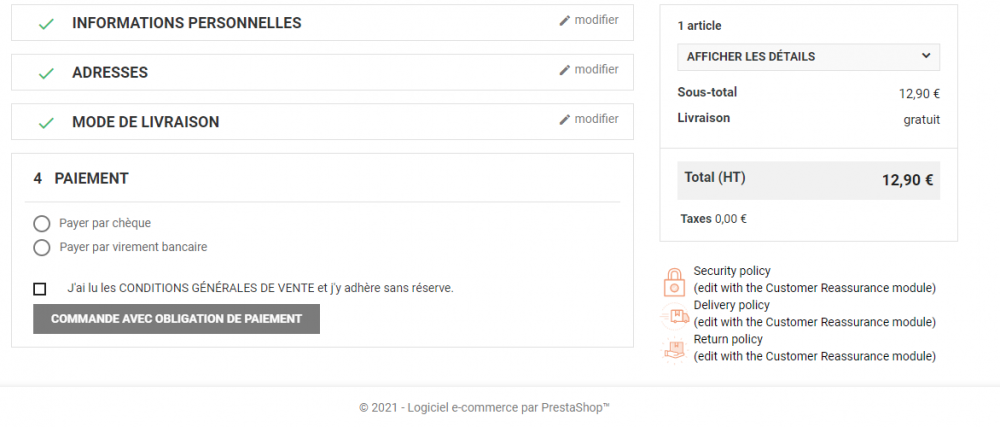Click the pencil icon beside Informations Personnelles
The height and width of the screenshot is (427, 1000).
coord(564,20)
